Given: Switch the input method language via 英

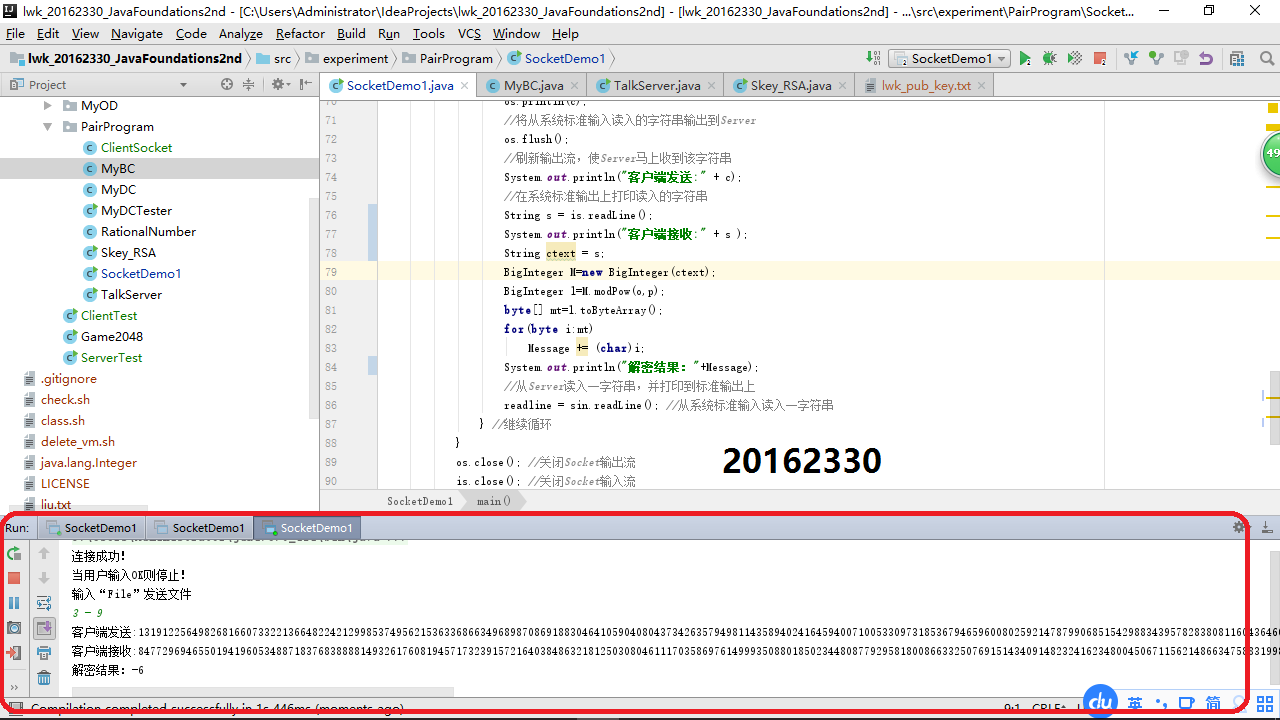Looking at the screenshot, I should pyautogui.click(x=1135, y=703).
